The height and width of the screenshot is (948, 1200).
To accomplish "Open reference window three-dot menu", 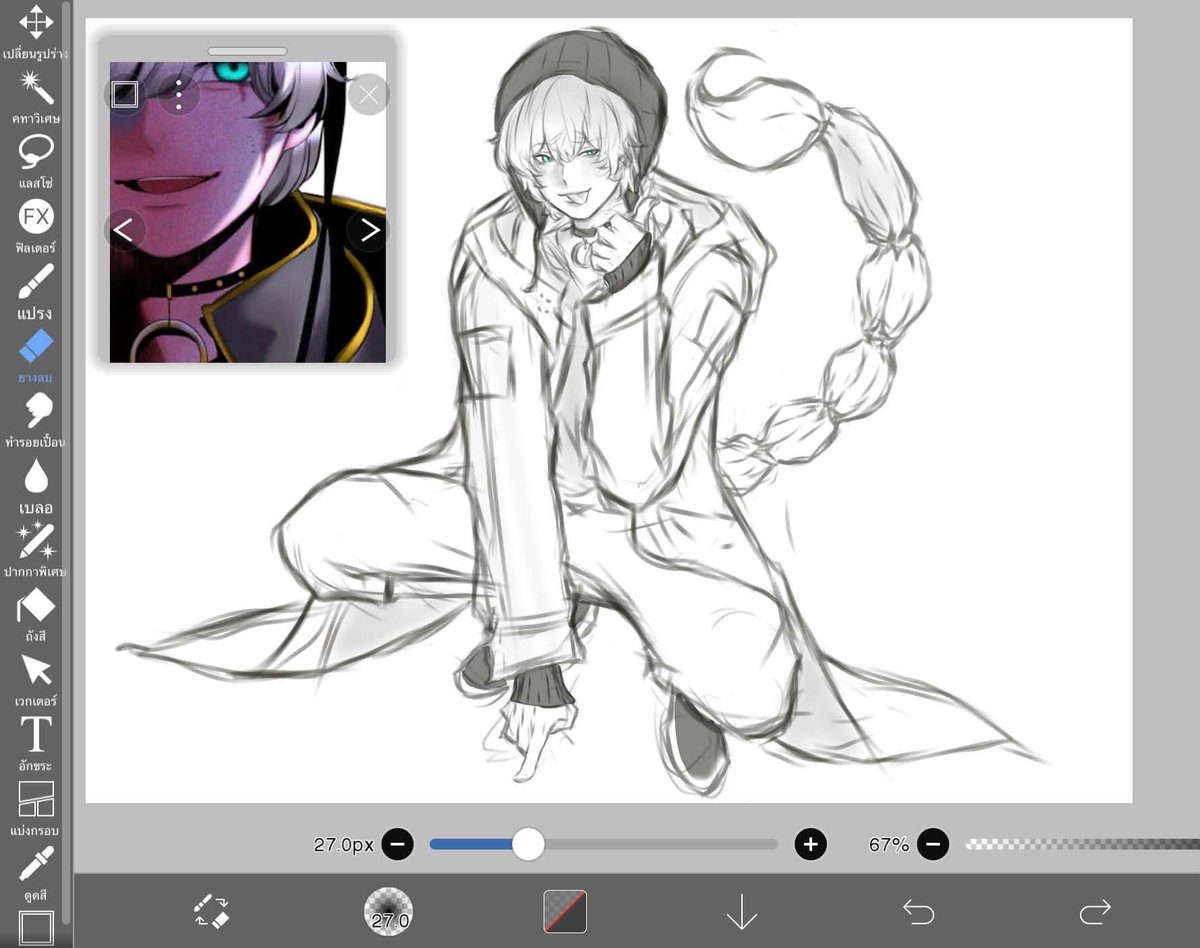I will coord(179,94).
